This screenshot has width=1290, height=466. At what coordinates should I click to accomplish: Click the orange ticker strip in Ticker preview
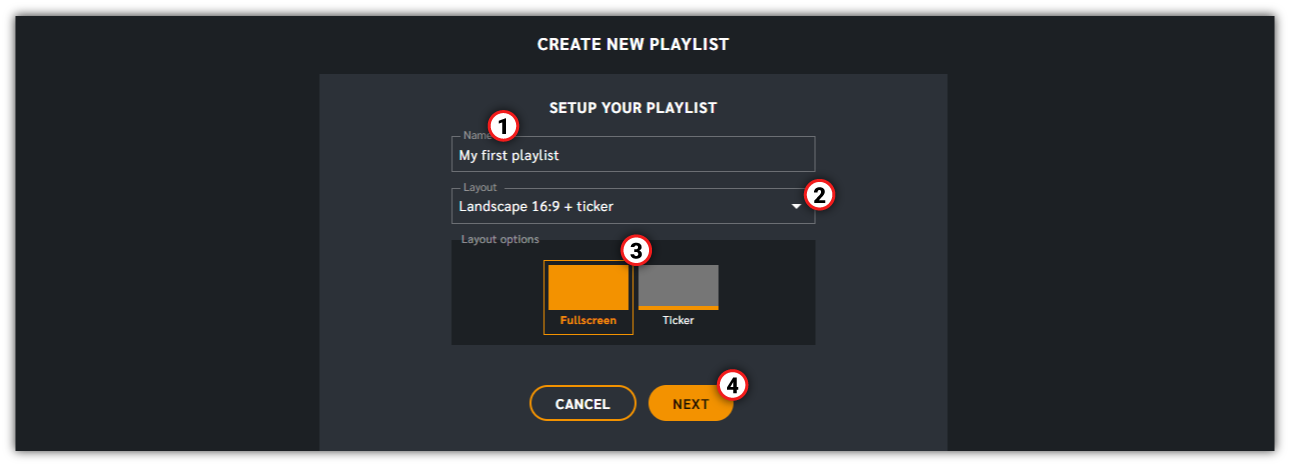point(678,307)
